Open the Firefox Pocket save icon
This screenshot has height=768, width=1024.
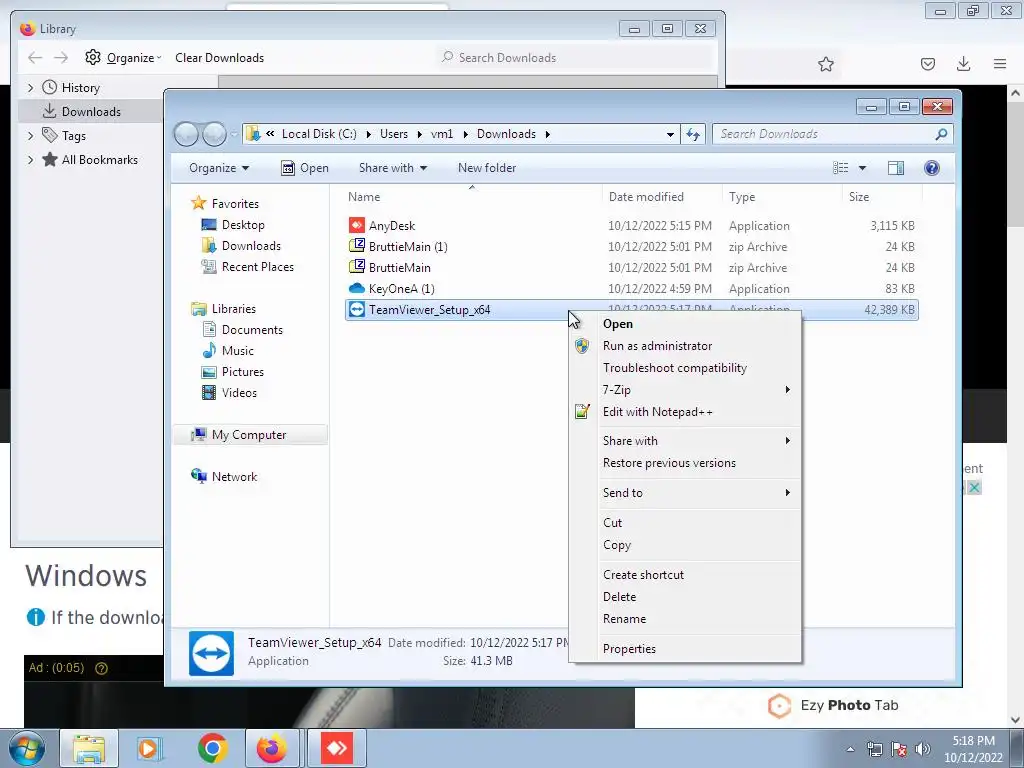point(927,64)
